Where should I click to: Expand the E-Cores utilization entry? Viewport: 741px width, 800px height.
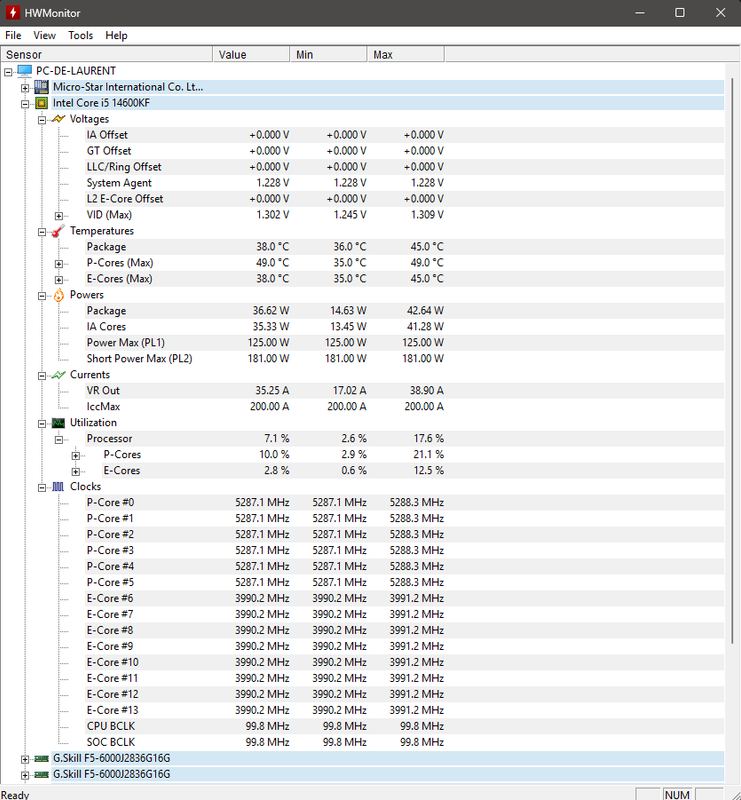pos(76,471)
